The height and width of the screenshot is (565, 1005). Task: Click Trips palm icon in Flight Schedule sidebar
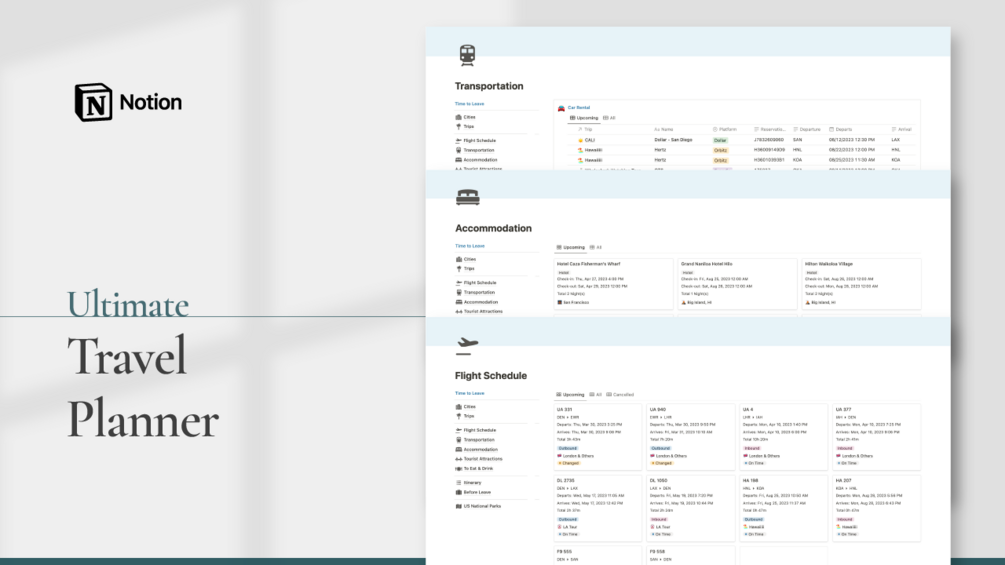pos(458,416)
